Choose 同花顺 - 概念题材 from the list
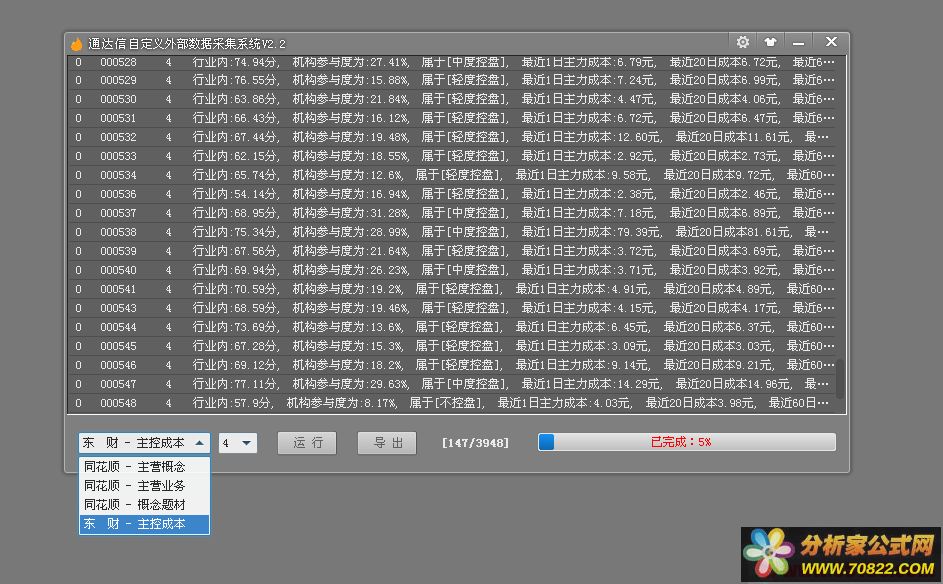943x584 pixels. pyautogui.click(x=144, y=505)
